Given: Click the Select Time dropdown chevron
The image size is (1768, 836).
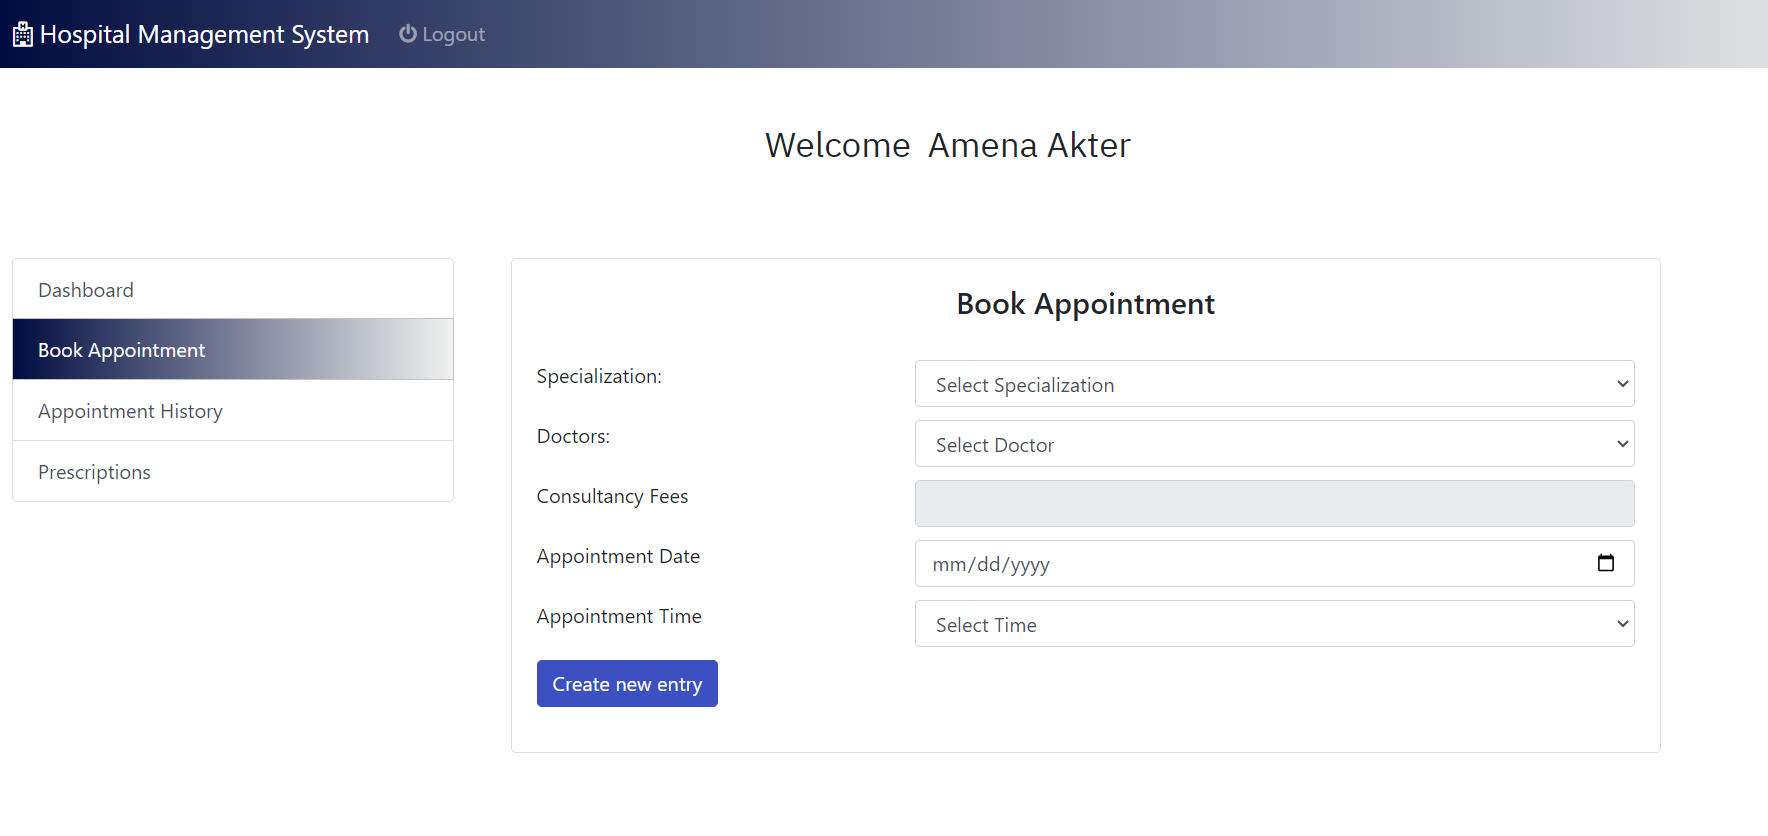Looking at the screenshot, I should point(1622,624).
